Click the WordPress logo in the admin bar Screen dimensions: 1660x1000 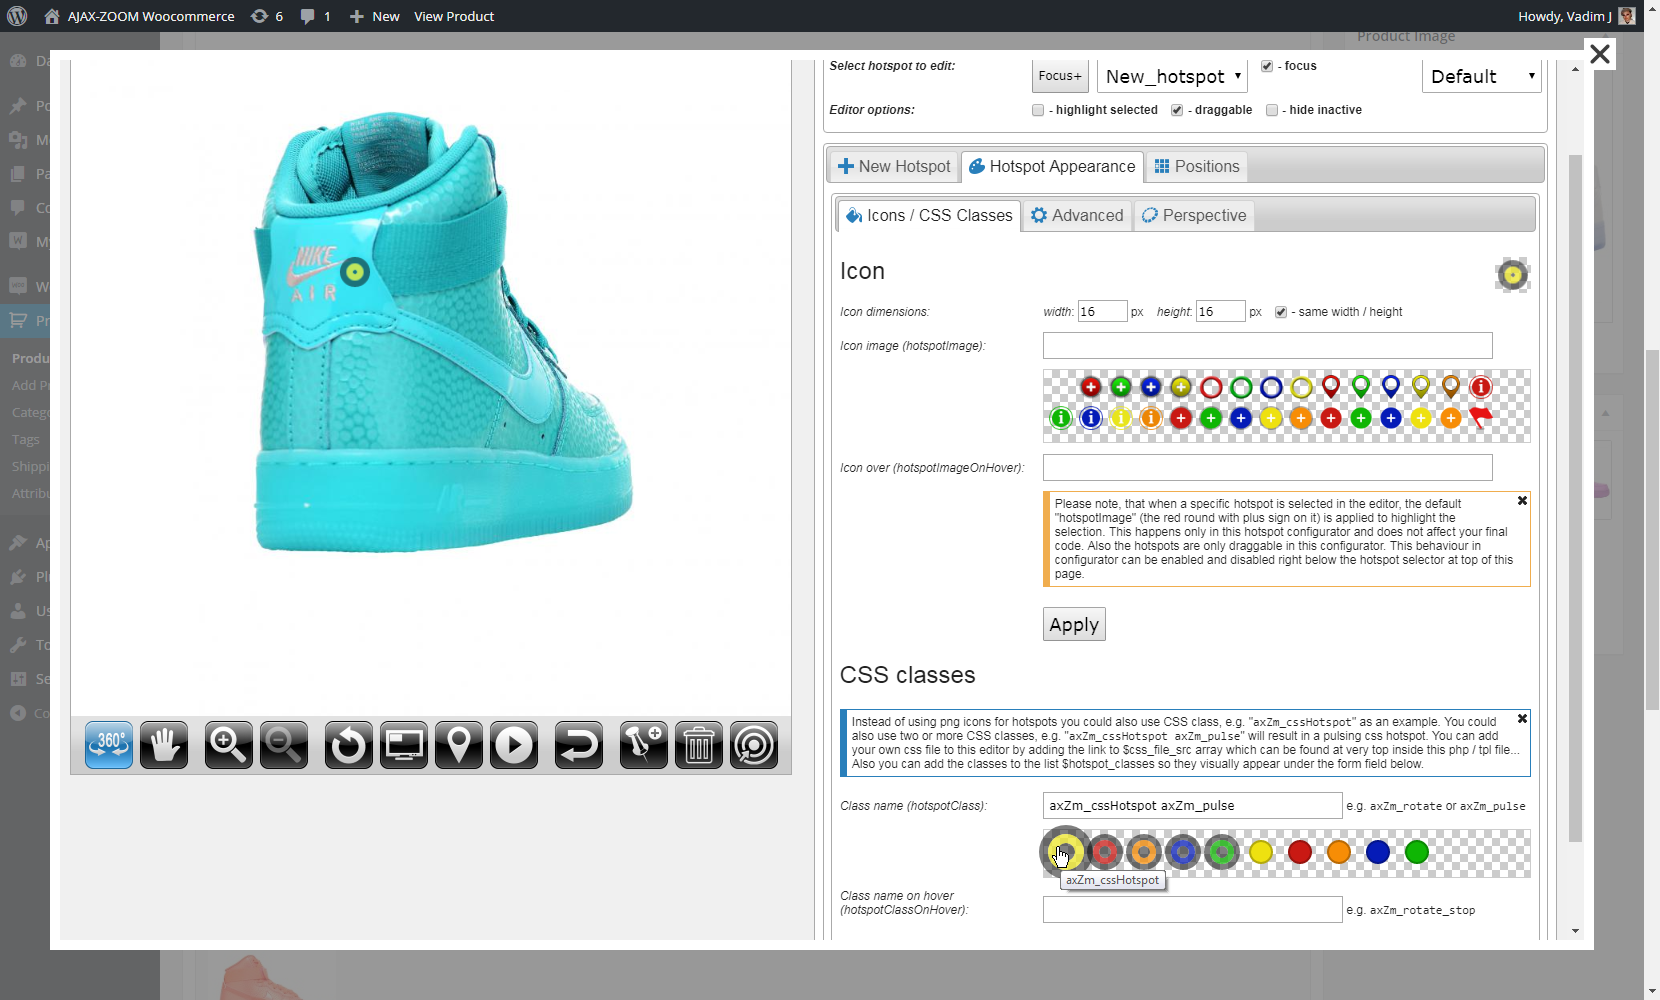17,16
